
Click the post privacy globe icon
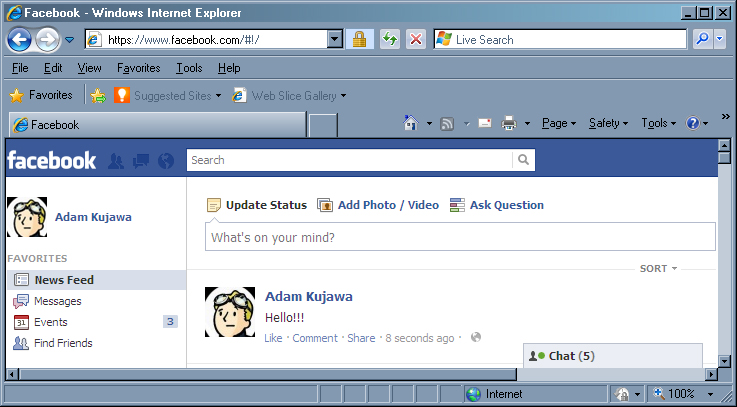(x=476, y=337)
